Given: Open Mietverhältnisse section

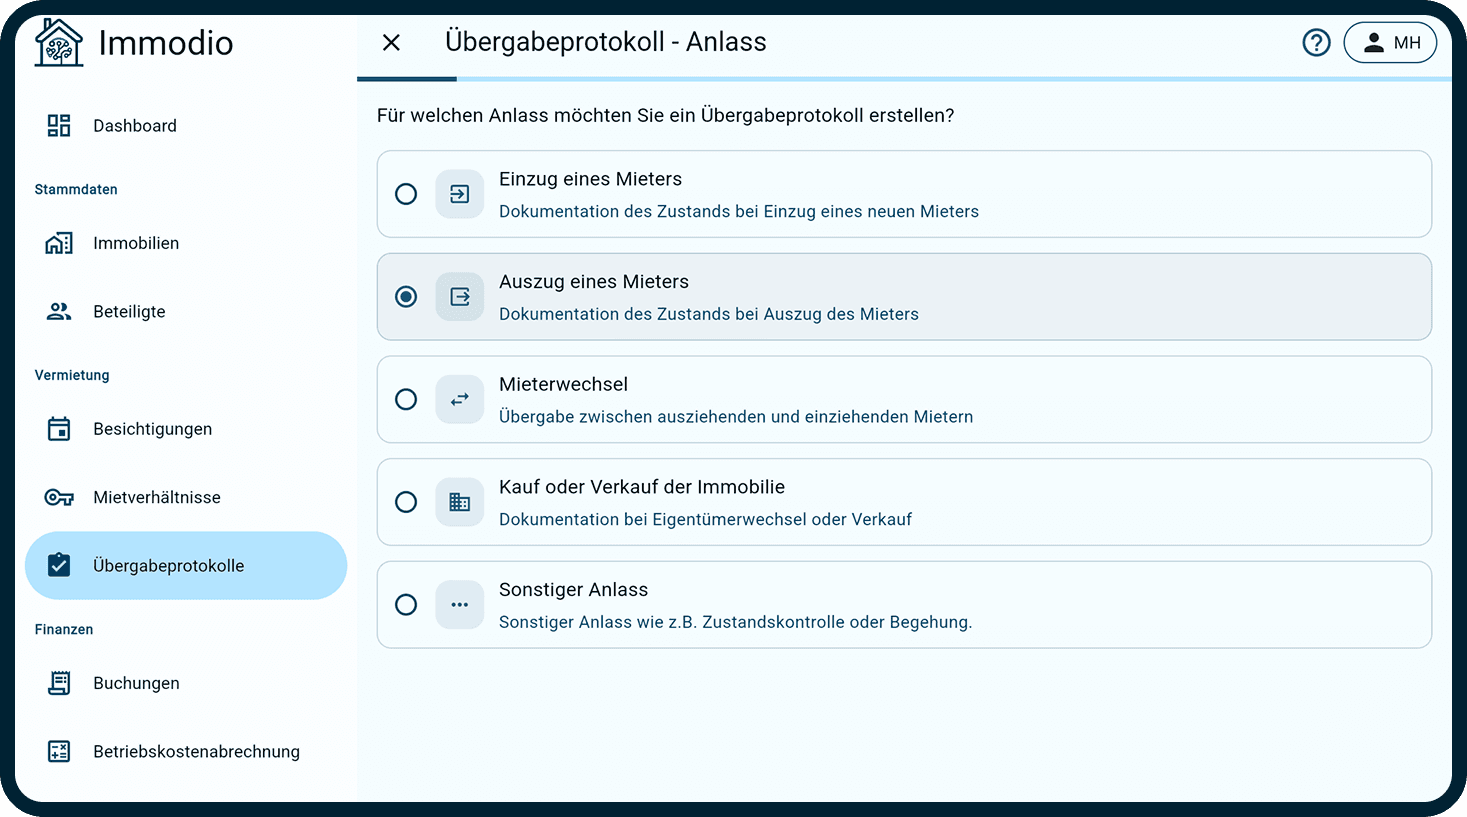Looking at the screenshot, I should point(186,497).
